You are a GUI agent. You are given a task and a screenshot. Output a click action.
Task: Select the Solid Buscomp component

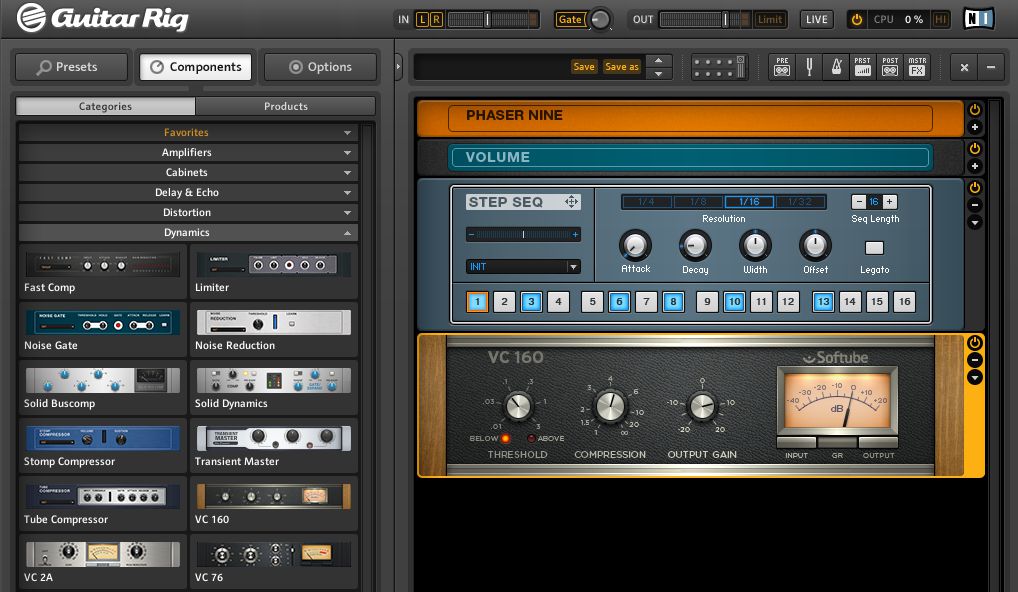[103, 388]
